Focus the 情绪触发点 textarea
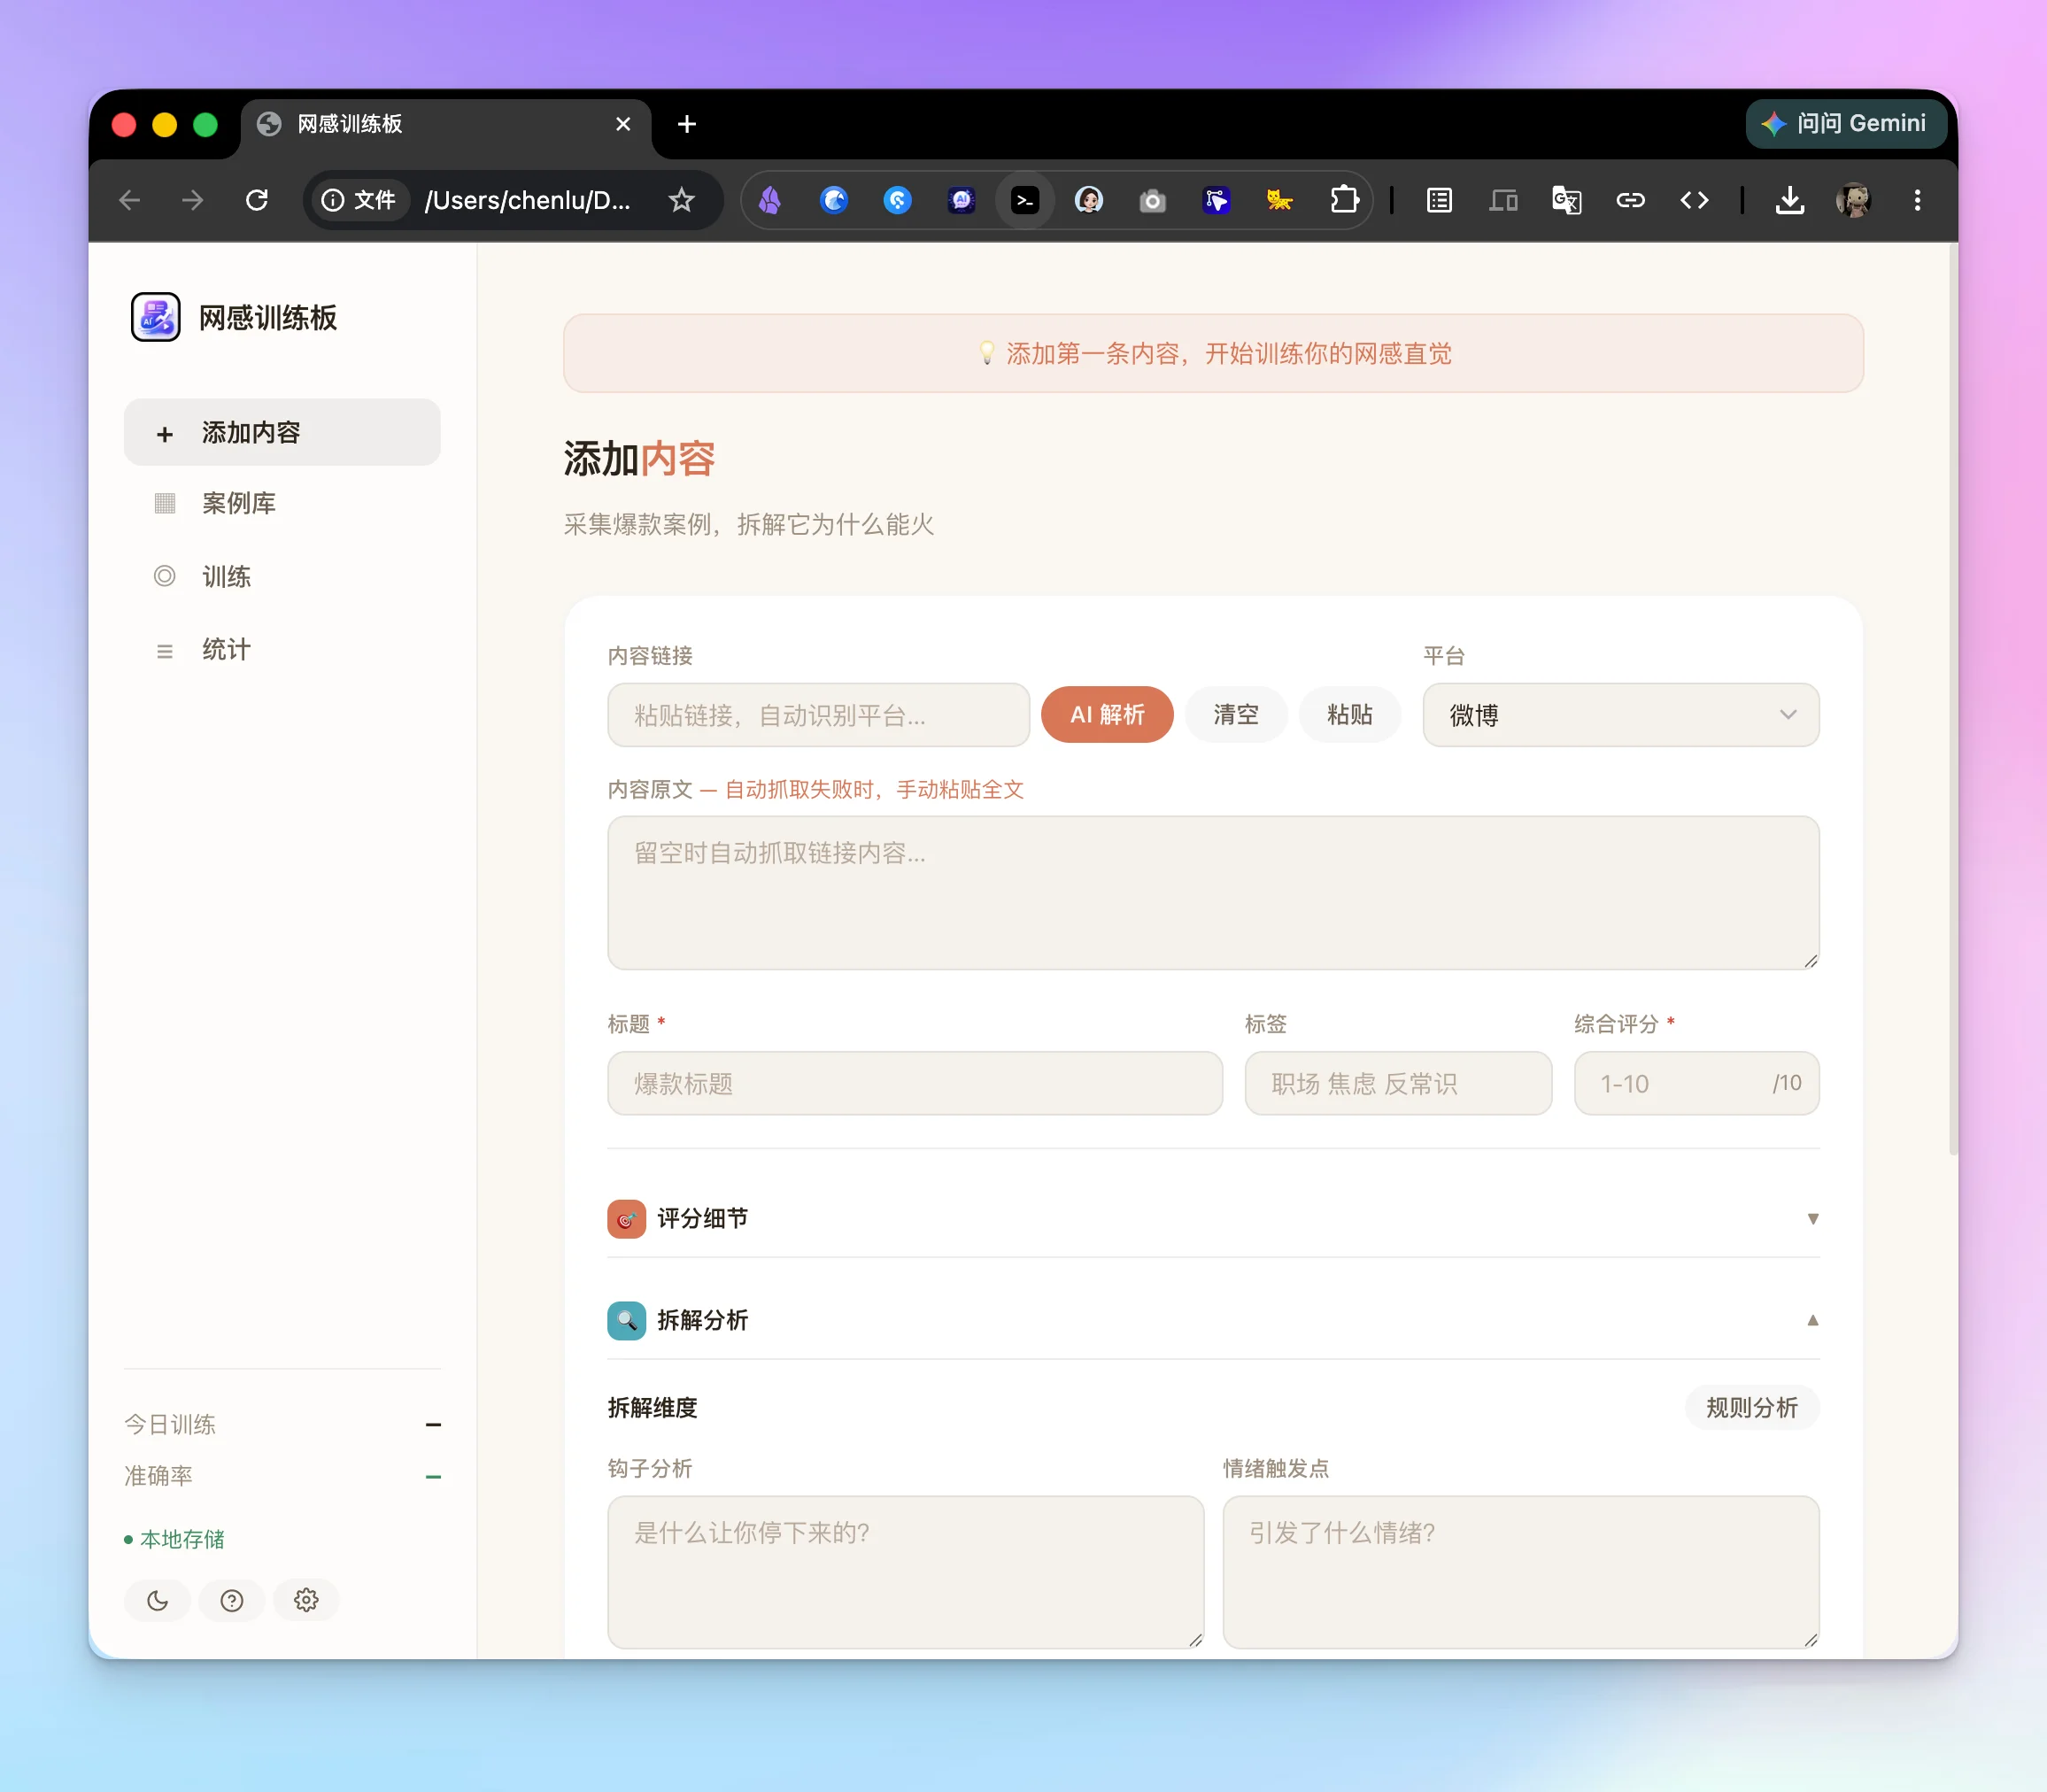The height and width of the screenshot is (1792, 2047). tap(1521, 1572)
